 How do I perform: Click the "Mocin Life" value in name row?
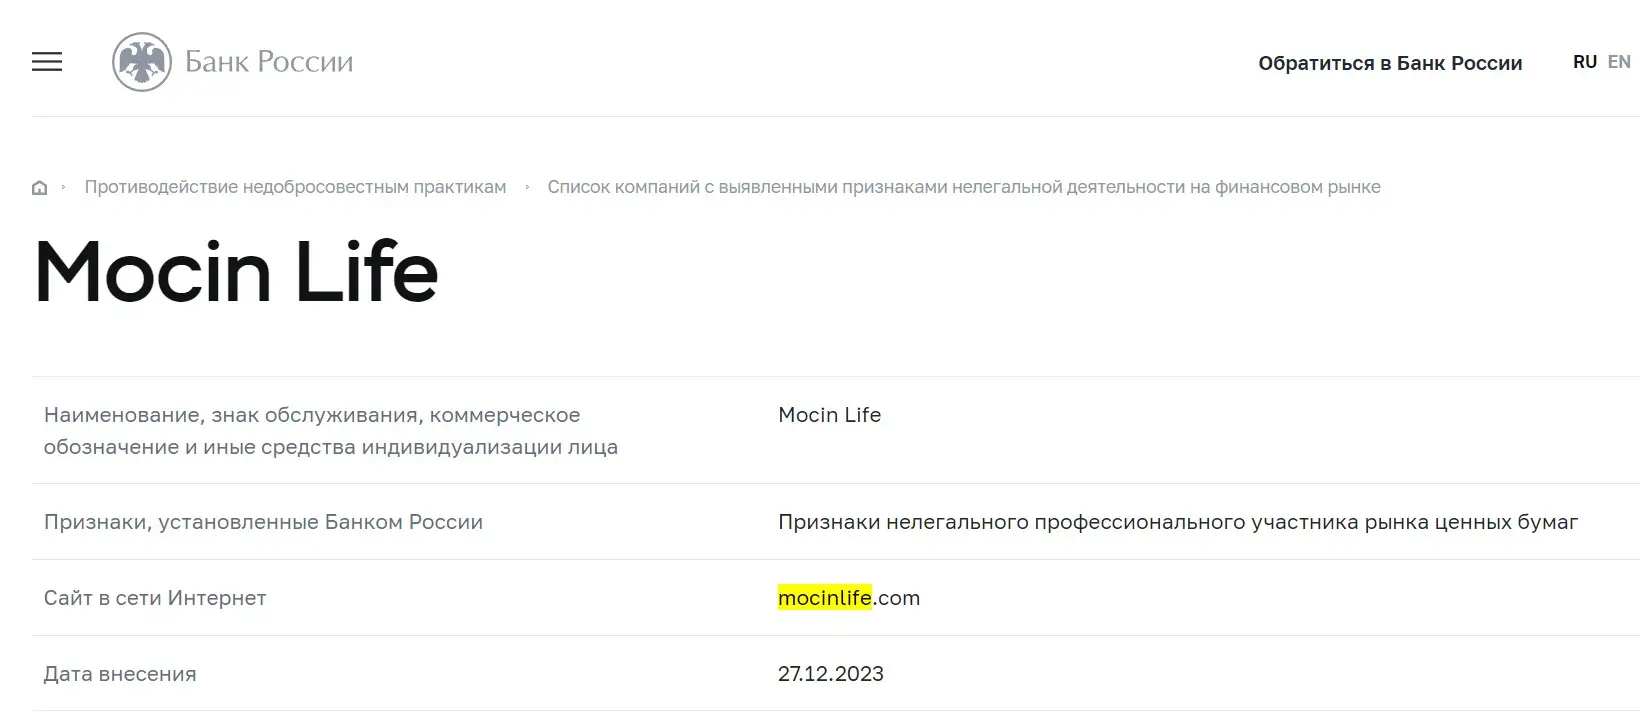pos(829,415)
